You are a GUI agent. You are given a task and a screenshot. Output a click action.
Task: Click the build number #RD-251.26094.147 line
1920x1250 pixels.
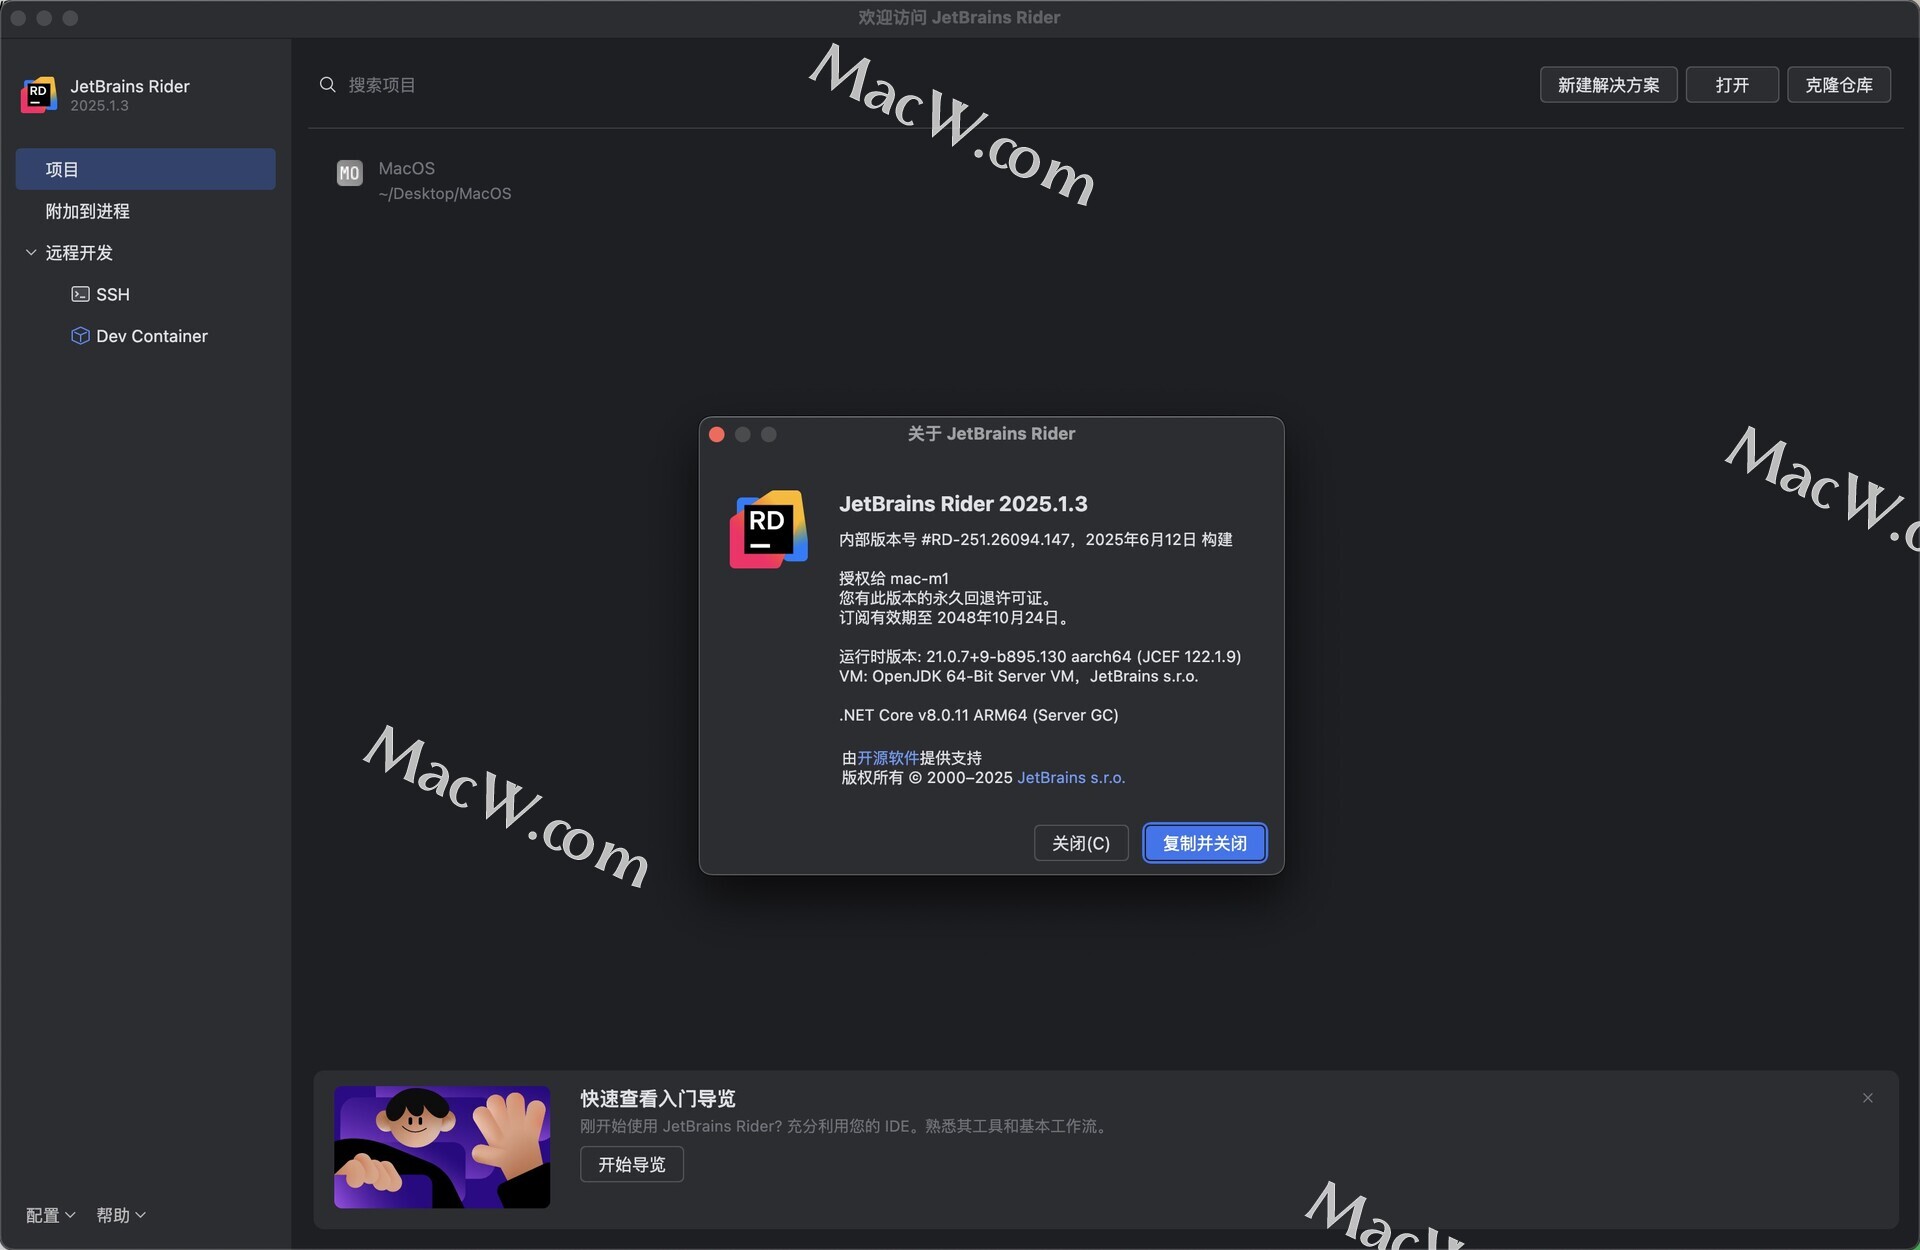[x=1035, y=540]
